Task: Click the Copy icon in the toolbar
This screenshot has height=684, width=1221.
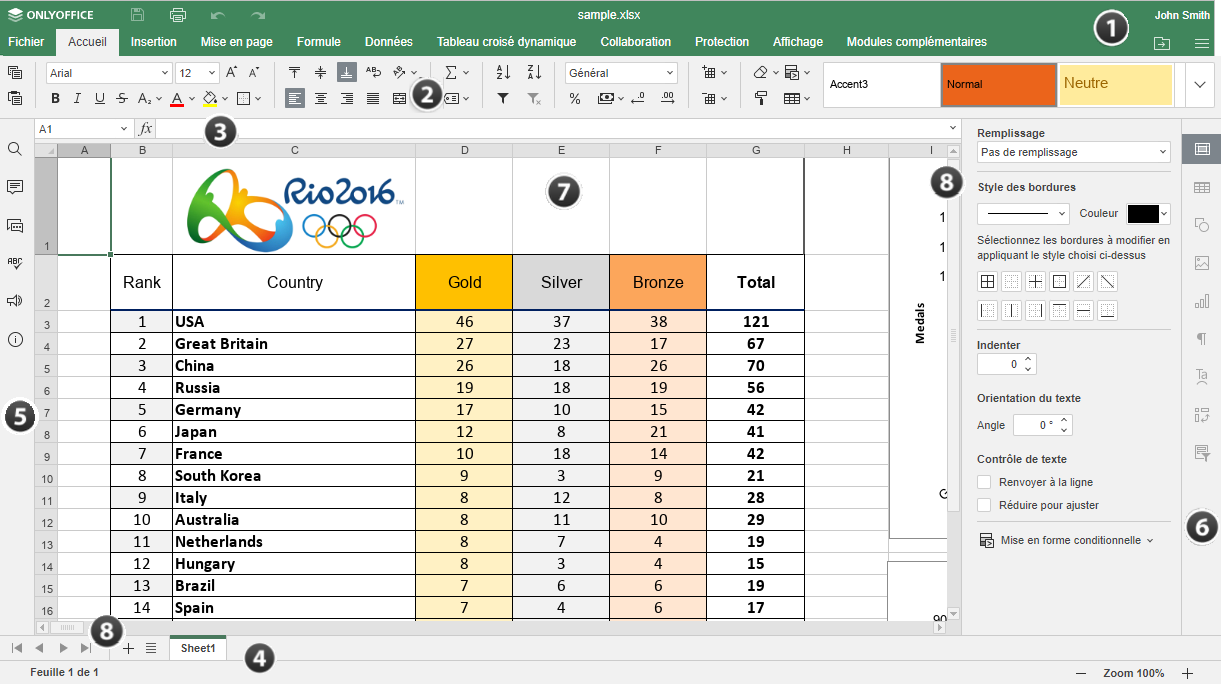Action: pyautogui.click(x=15, y=73)
